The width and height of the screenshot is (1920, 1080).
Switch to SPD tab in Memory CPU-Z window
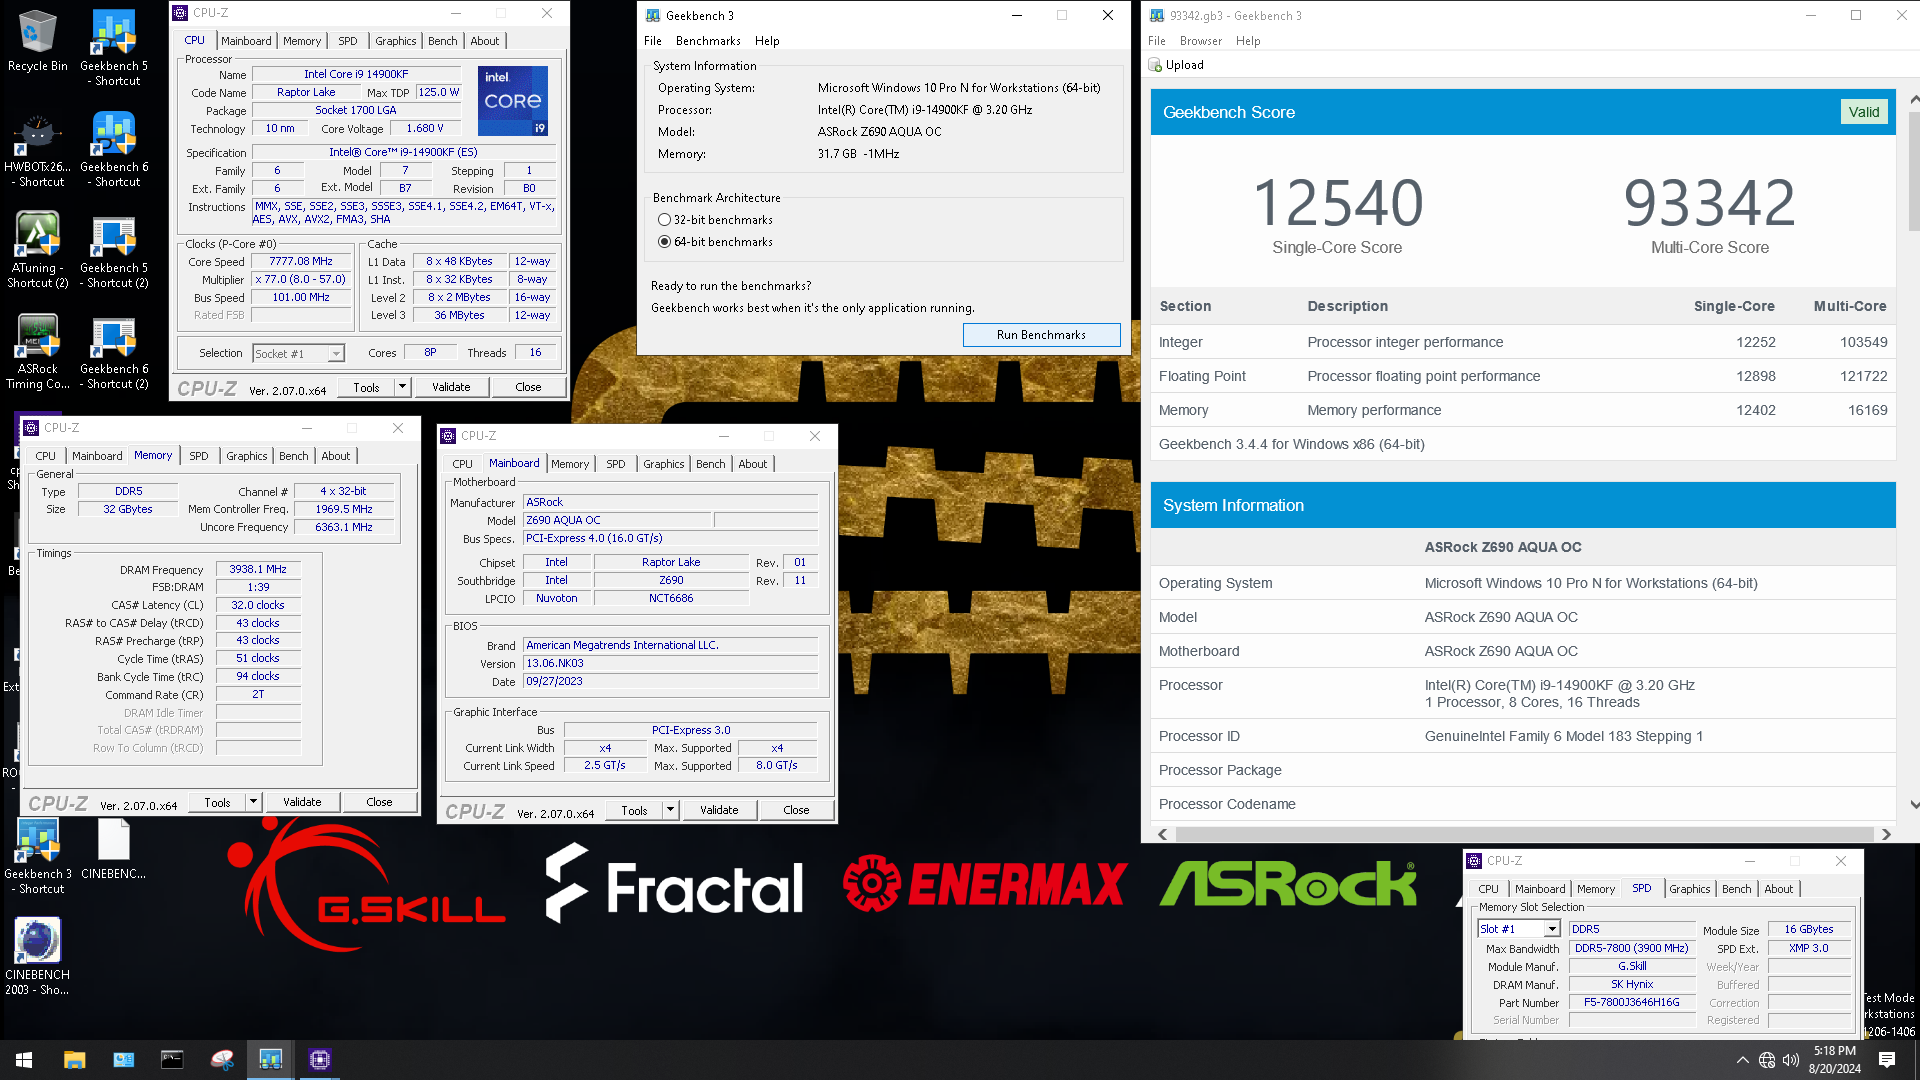(199, 456)
